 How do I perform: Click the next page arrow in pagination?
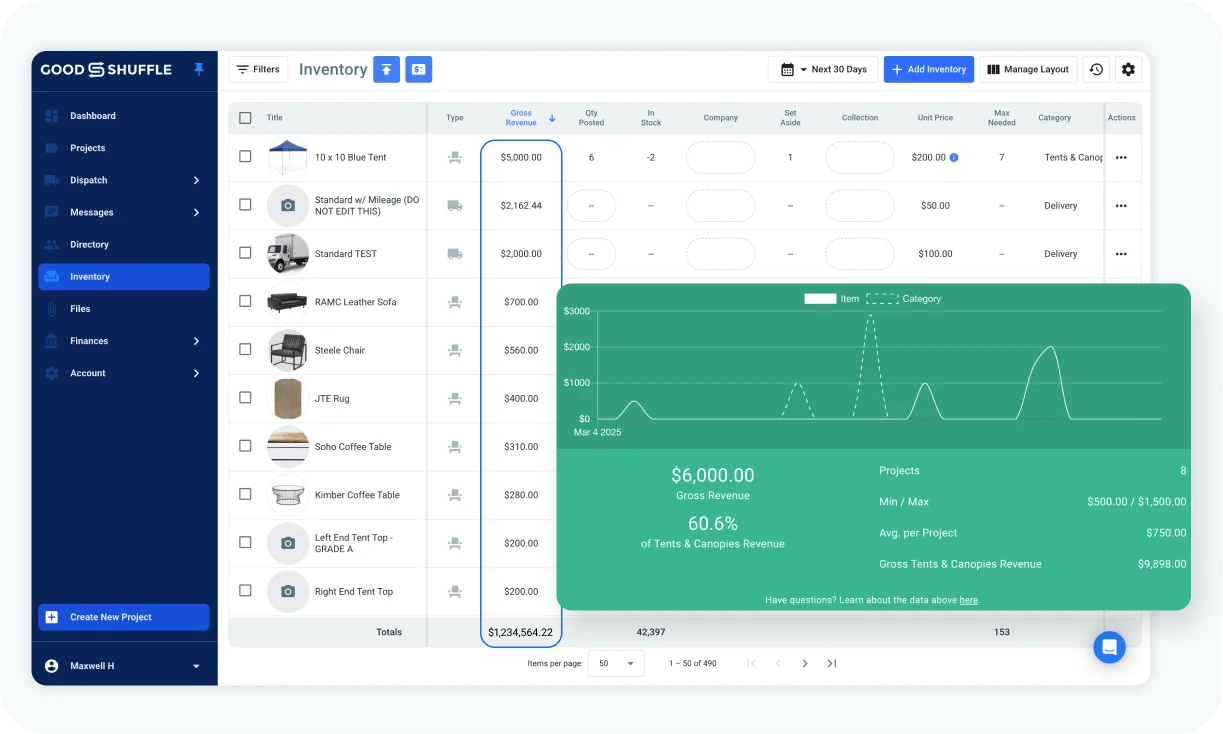pyautogui.click(x=805, y=663)
